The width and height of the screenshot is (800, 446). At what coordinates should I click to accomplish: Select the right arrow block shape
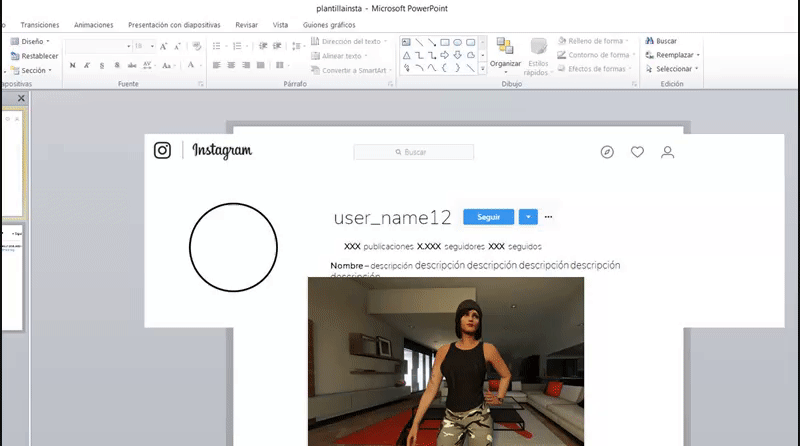pos(445,55)
